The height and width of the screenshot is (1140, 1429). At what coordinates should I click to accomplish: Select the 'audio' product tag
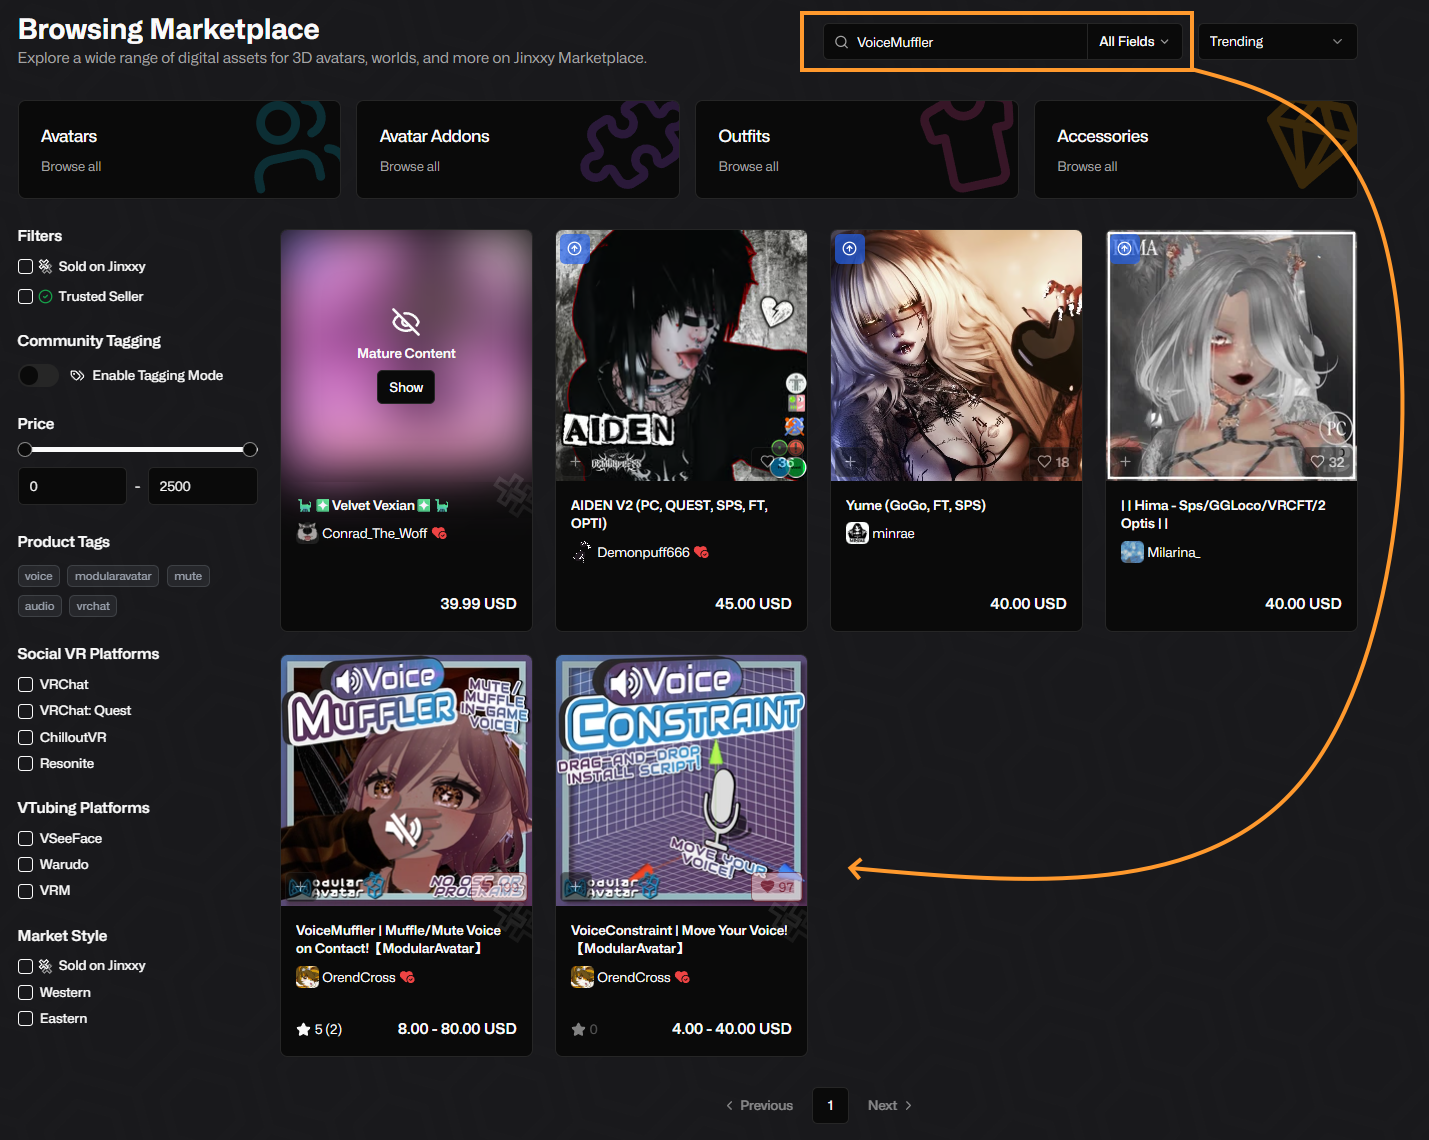point(40,606)
